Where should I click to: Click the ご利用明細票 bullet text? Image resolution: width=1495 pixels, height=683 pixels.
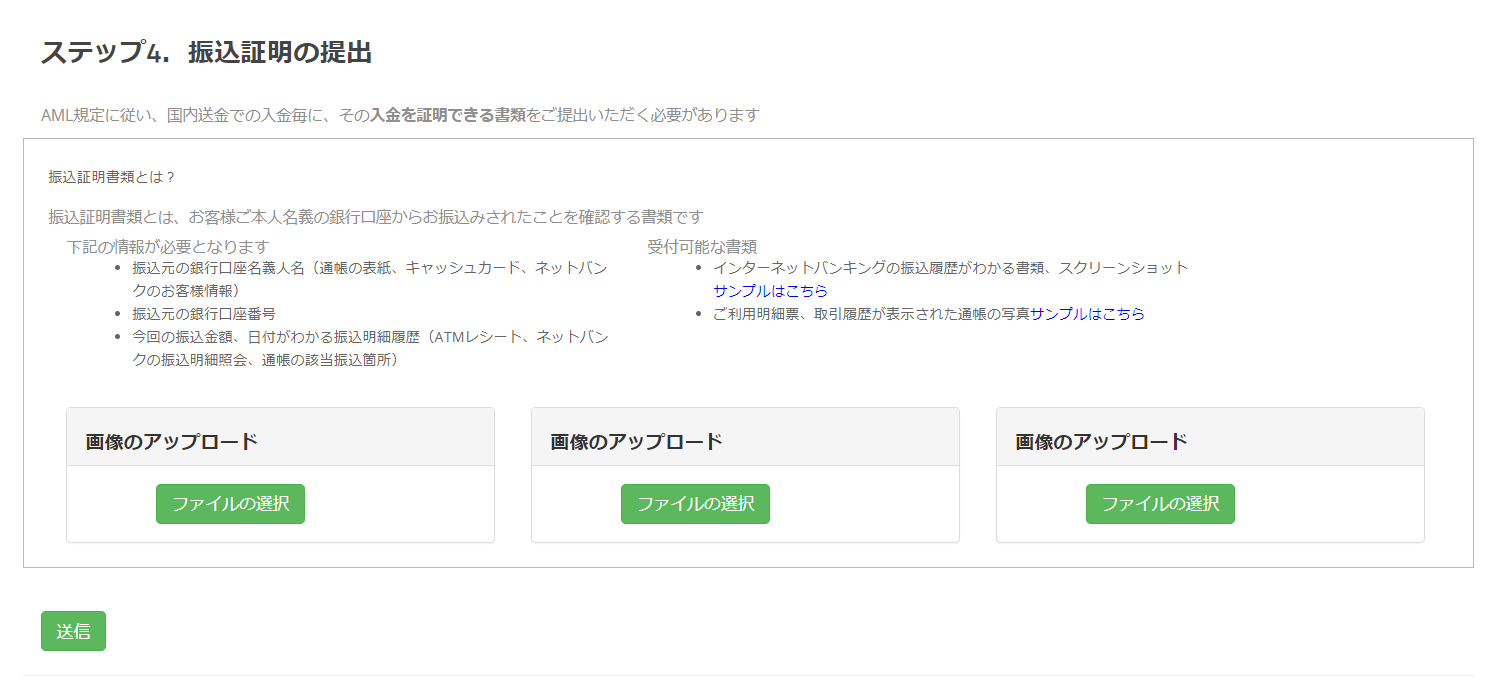(x=870, y=314)
